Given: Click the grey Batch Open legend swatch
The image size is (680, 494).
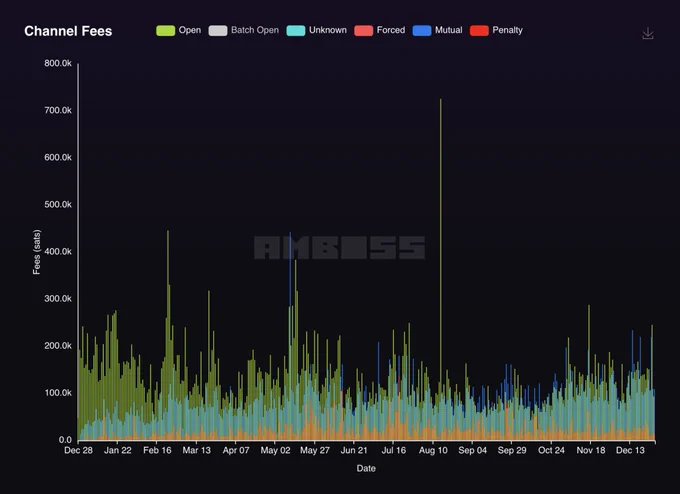Looking at the screenshot, I should click(x=217, y=30).
